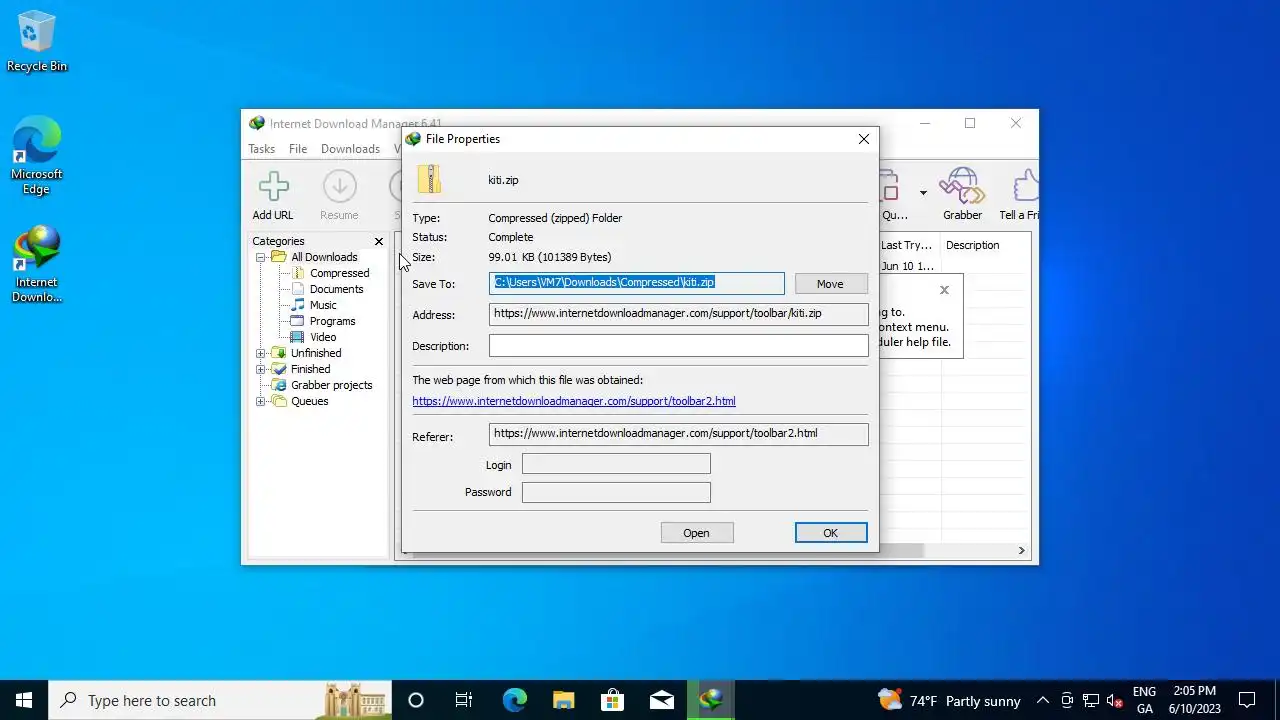Open Task View on the taskbar

coord(464,700)
